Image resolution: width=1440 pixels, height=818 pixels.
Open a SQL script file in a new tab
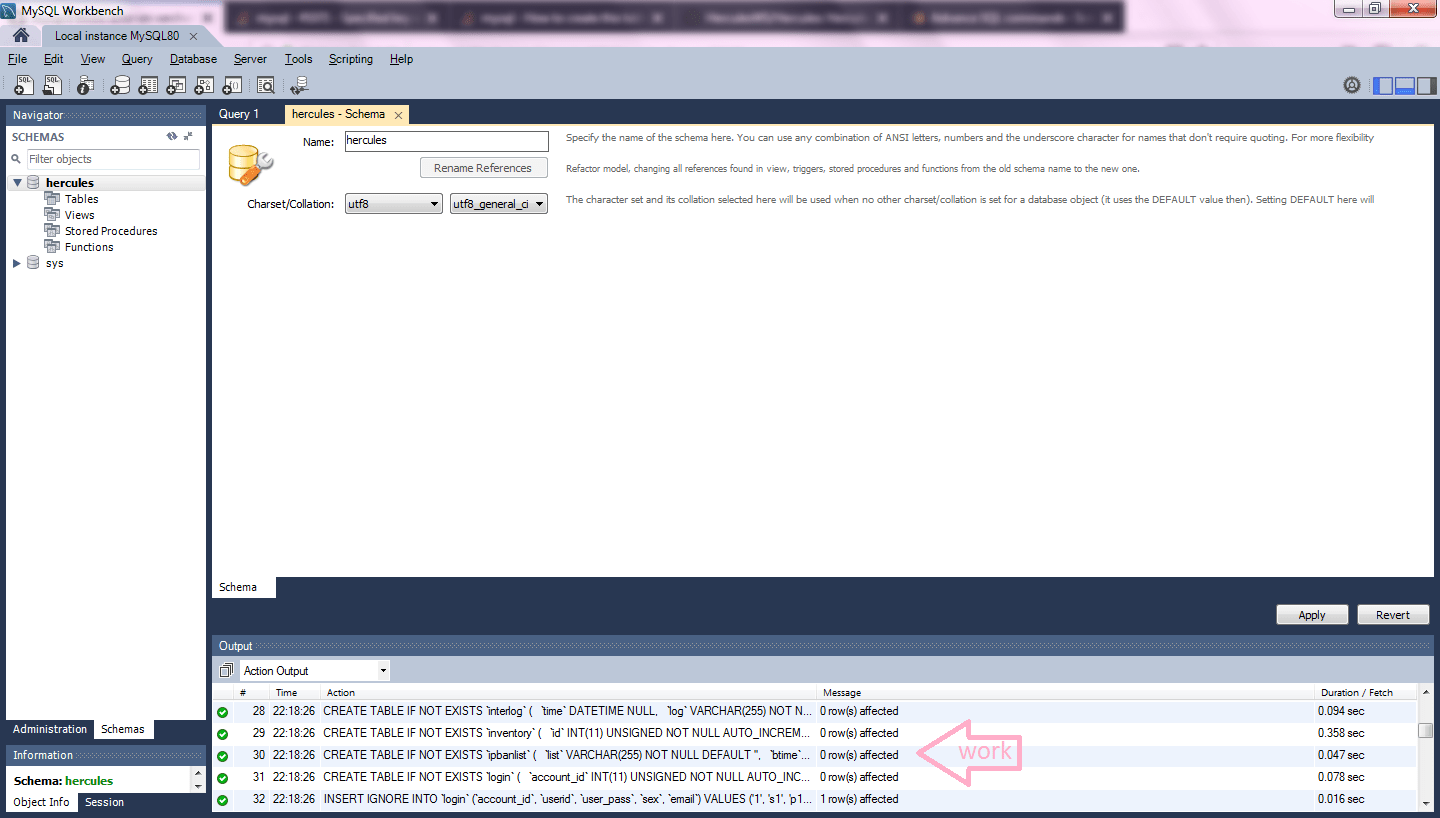52,85
